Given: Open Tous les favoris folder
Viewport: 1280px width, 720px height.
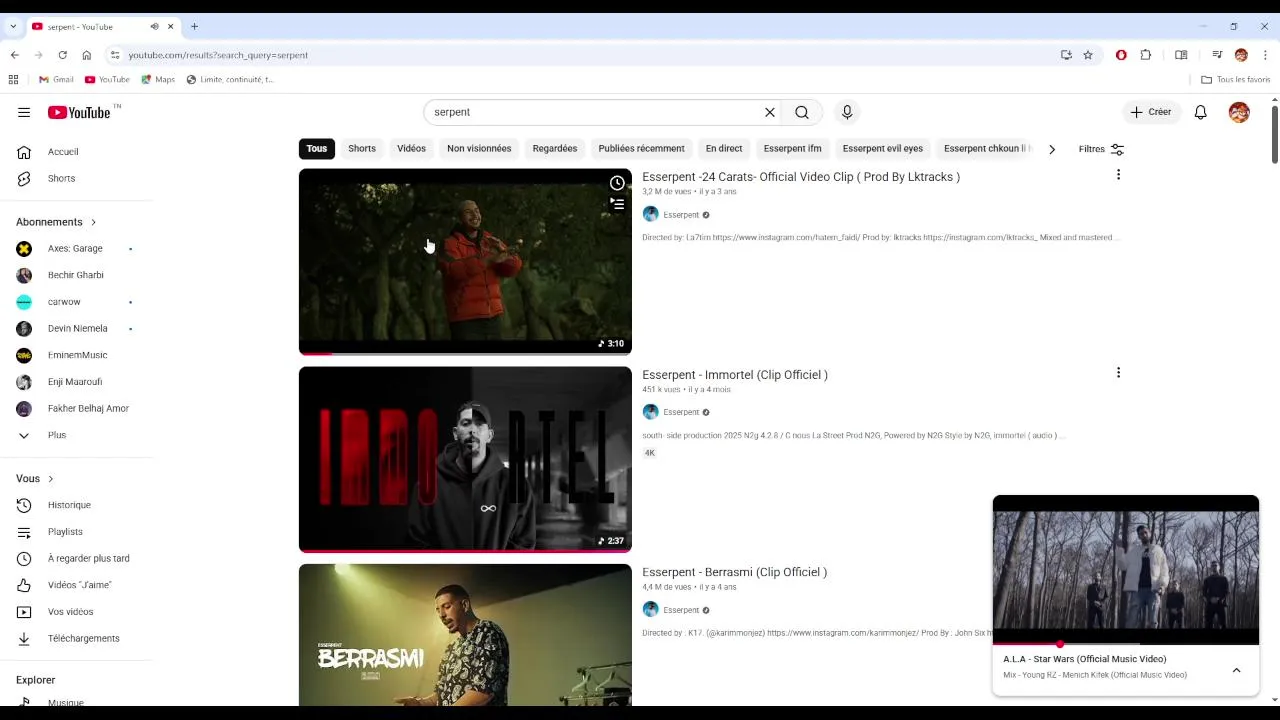Looking at the screenshot, I should click(x=1236, y=80).
